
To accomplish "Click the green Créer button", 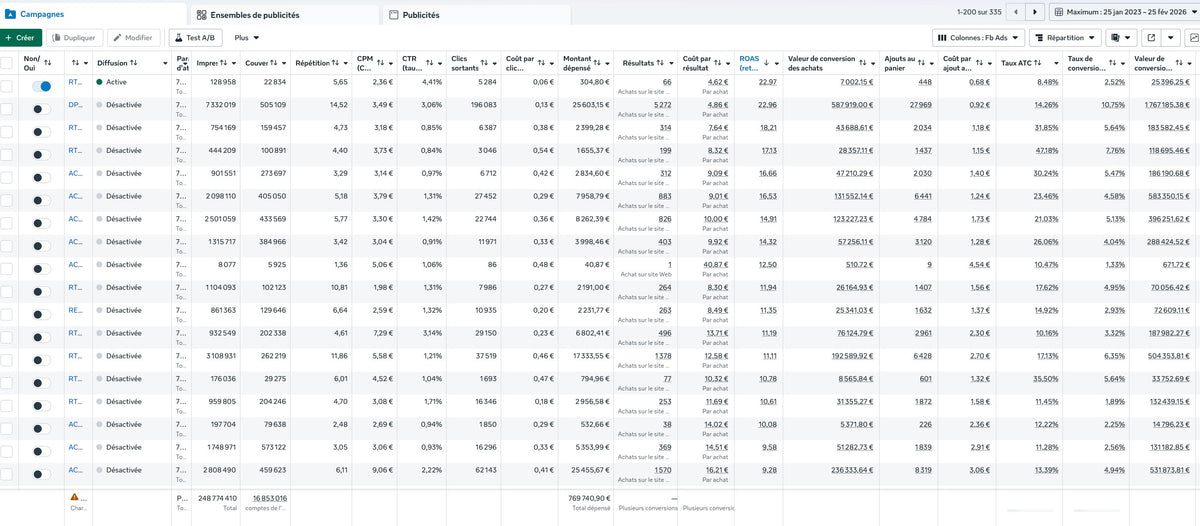I will tap(21, 38).
